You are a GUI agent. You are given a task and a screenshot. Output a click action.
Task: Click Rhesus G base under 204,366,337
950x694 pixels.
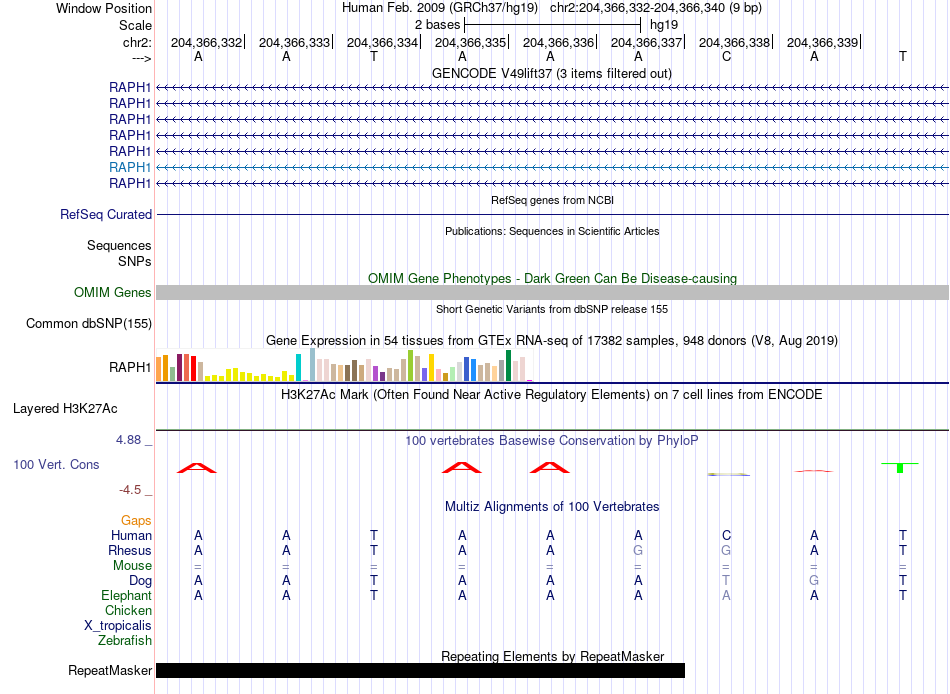click(x=638, y=550)
